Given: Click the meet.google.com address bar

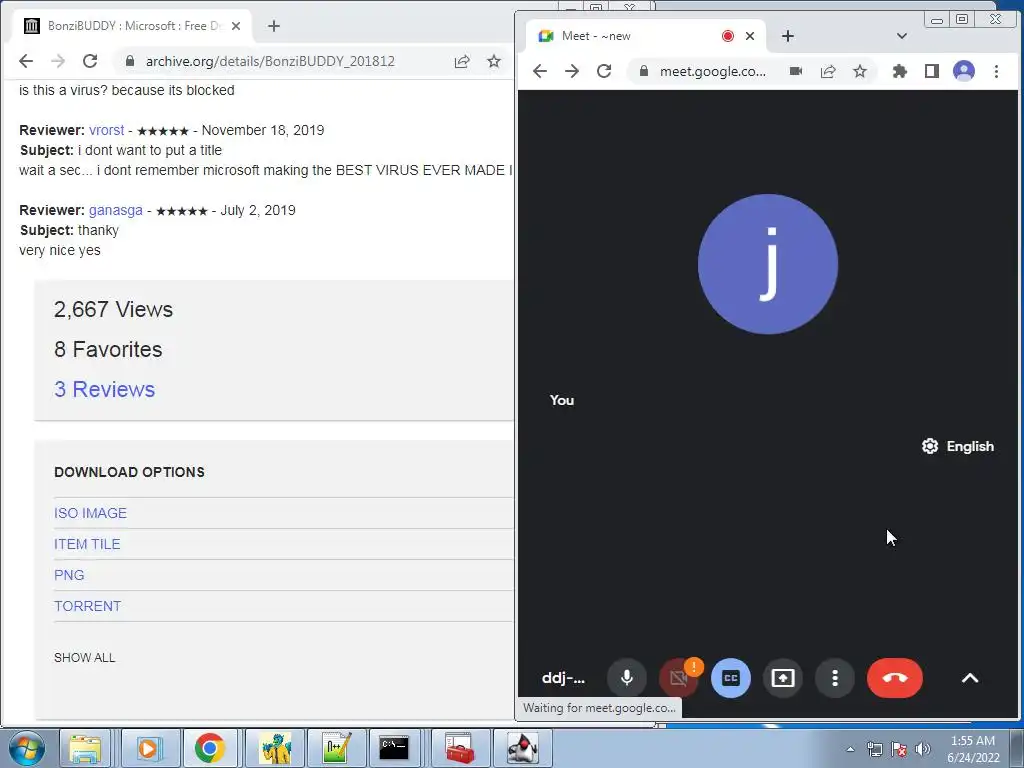Looking at the screenshot, I should tap(712, 71).
